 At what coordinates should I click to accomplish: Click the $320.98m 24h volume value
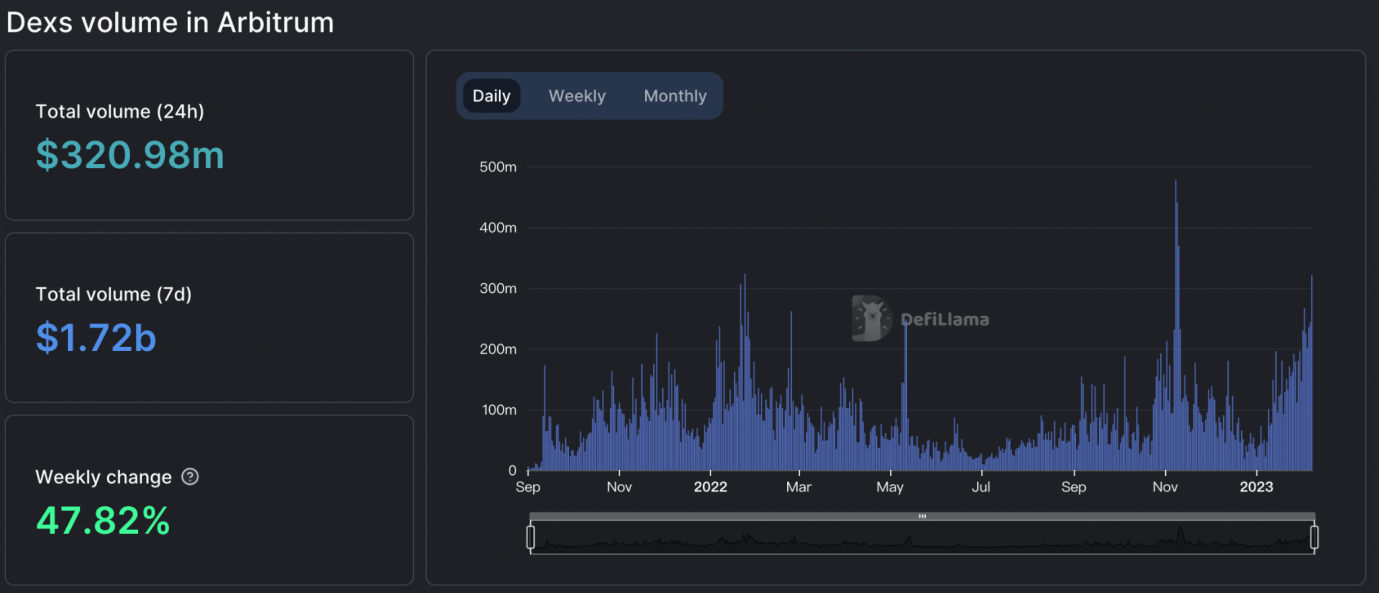pos(130,155)
